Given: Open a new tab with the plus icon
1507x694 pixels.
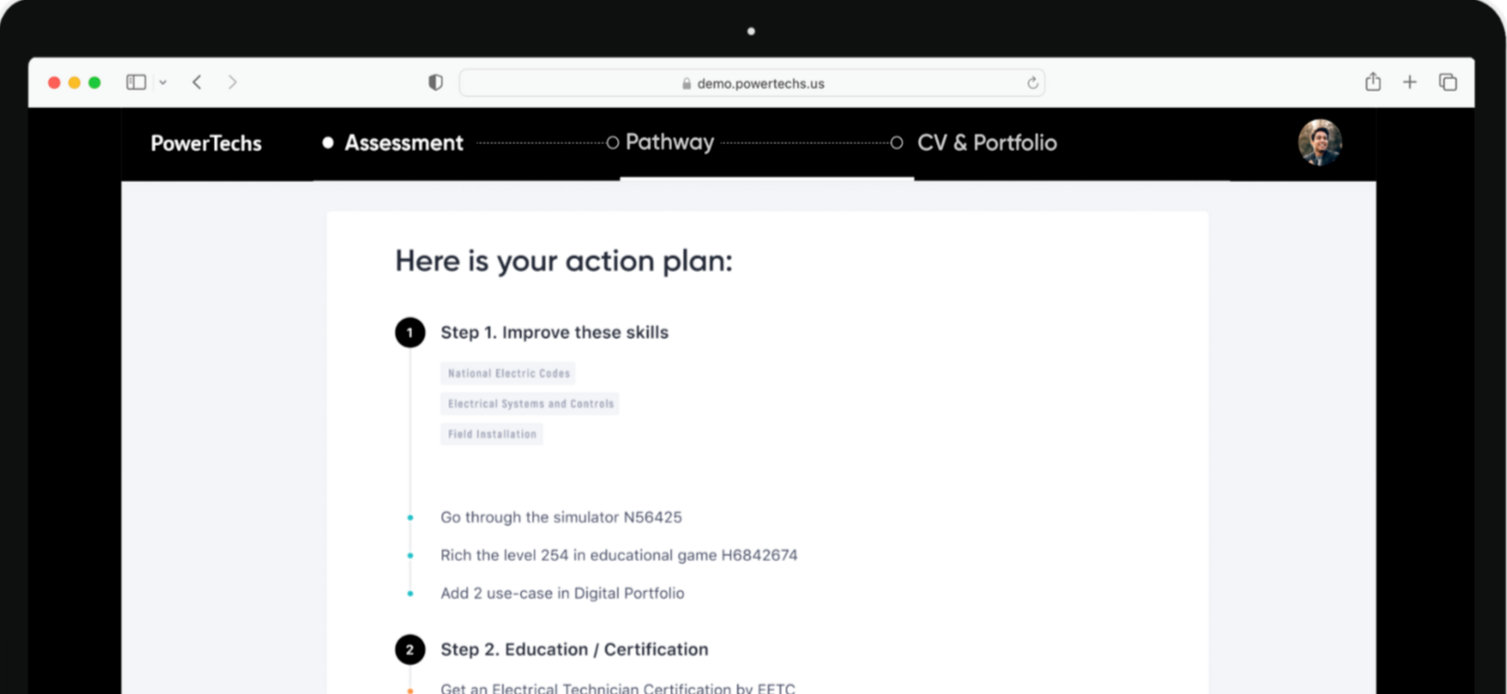Looking at the screenshot, I should (1409, 82).
